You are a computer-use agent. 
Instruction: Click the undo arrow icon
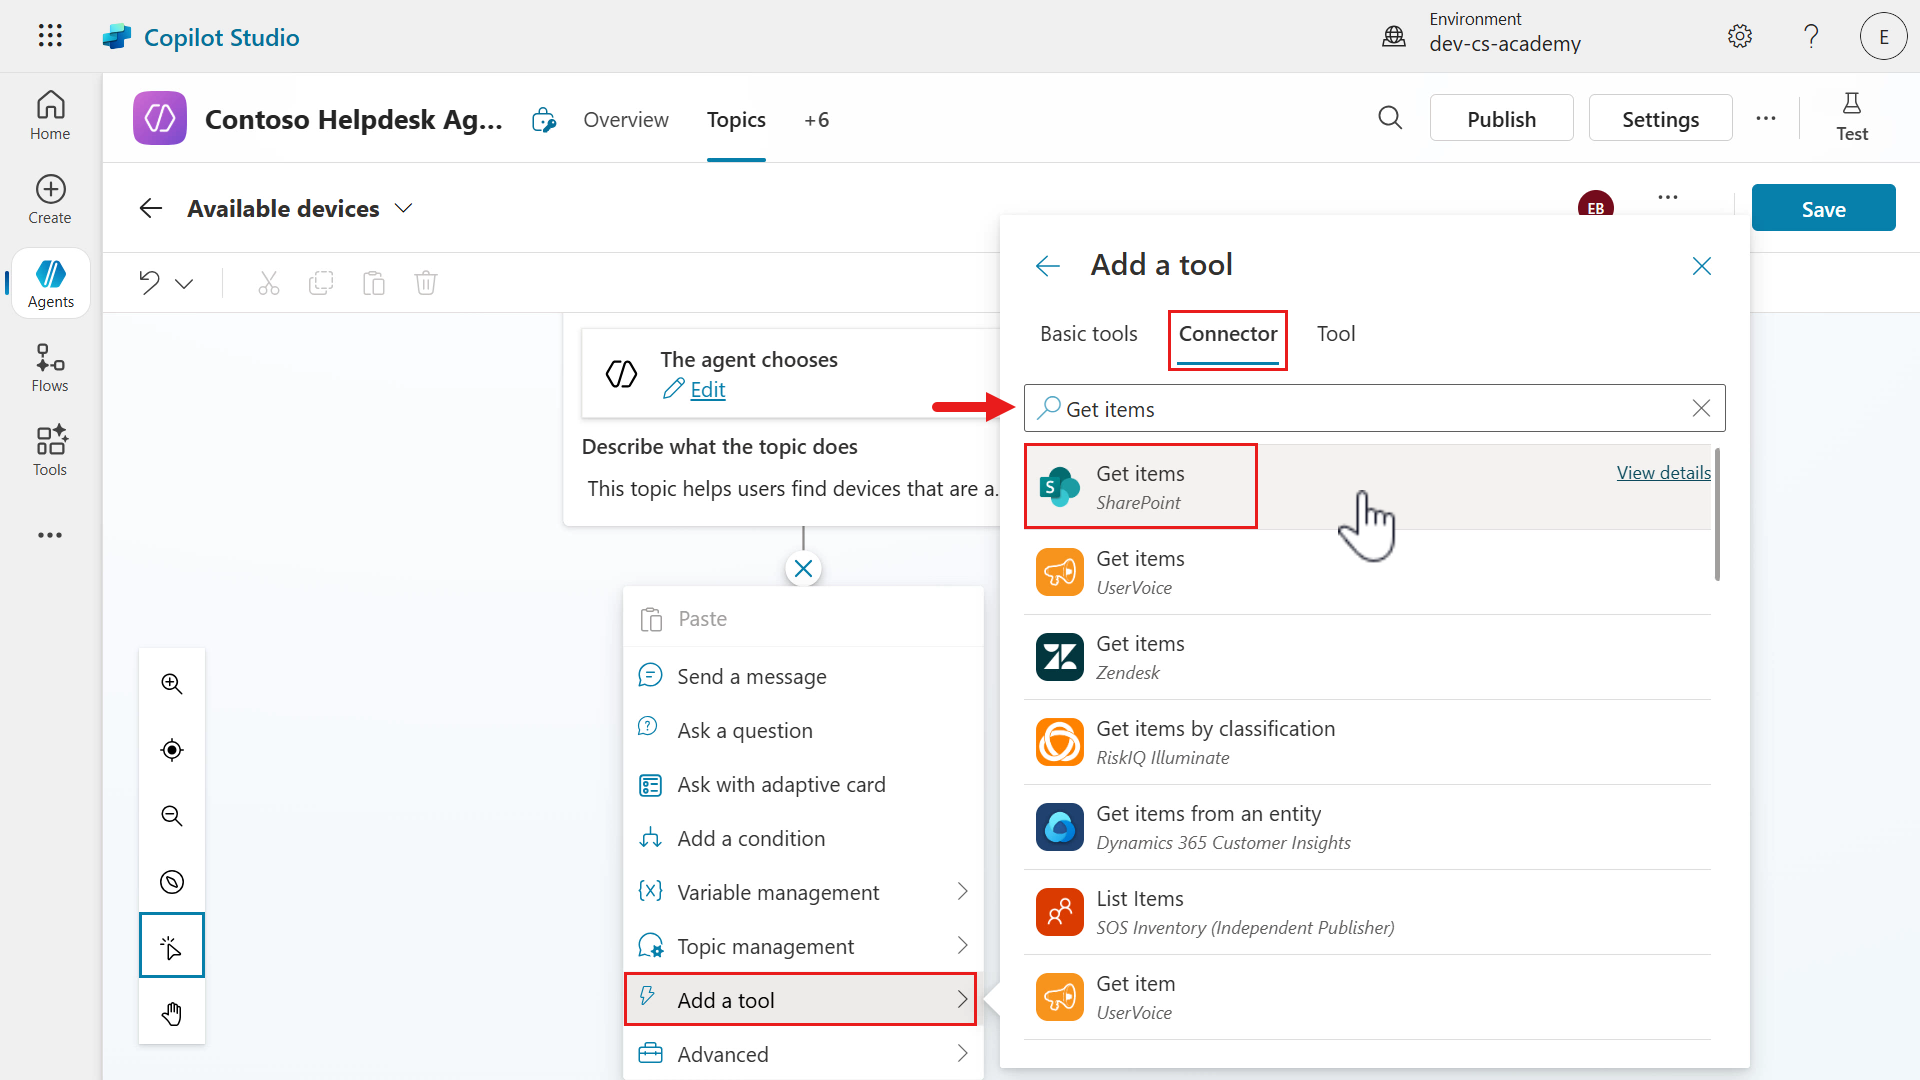[x=150, y=283]
